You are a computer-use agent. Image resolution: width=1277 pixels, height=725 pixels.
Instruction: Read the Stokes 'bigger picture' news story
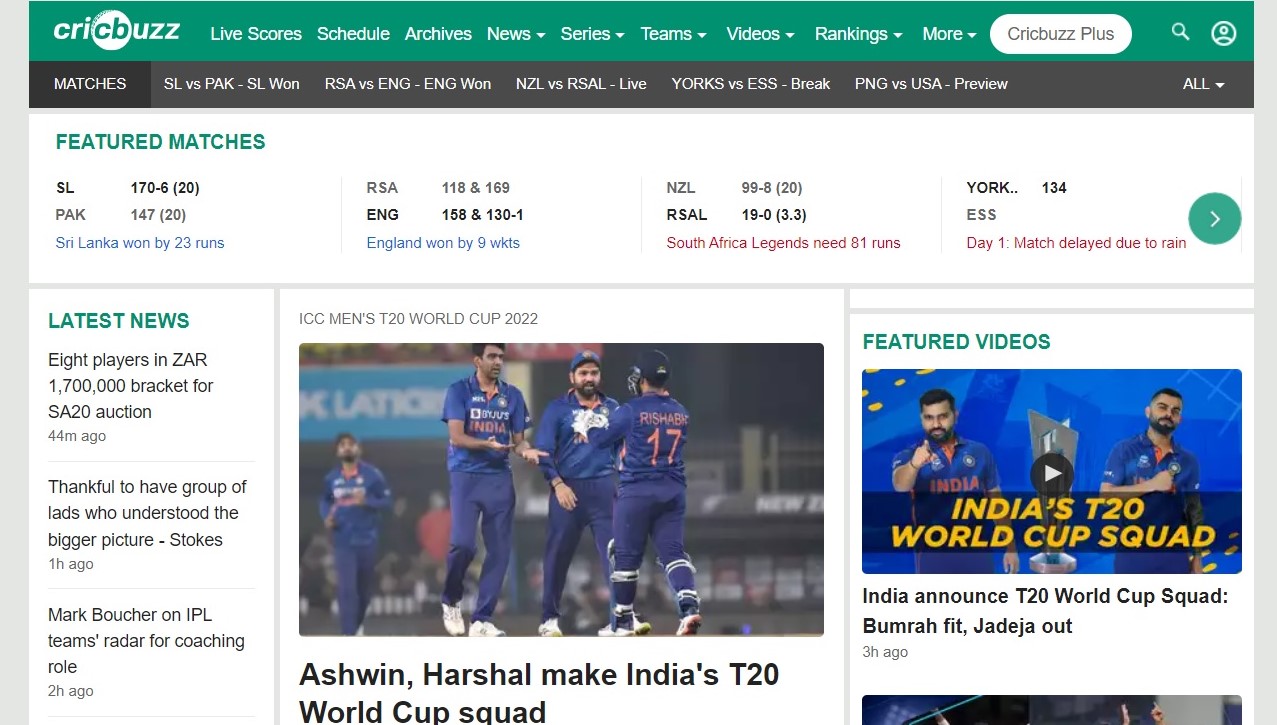coord(147,513)
